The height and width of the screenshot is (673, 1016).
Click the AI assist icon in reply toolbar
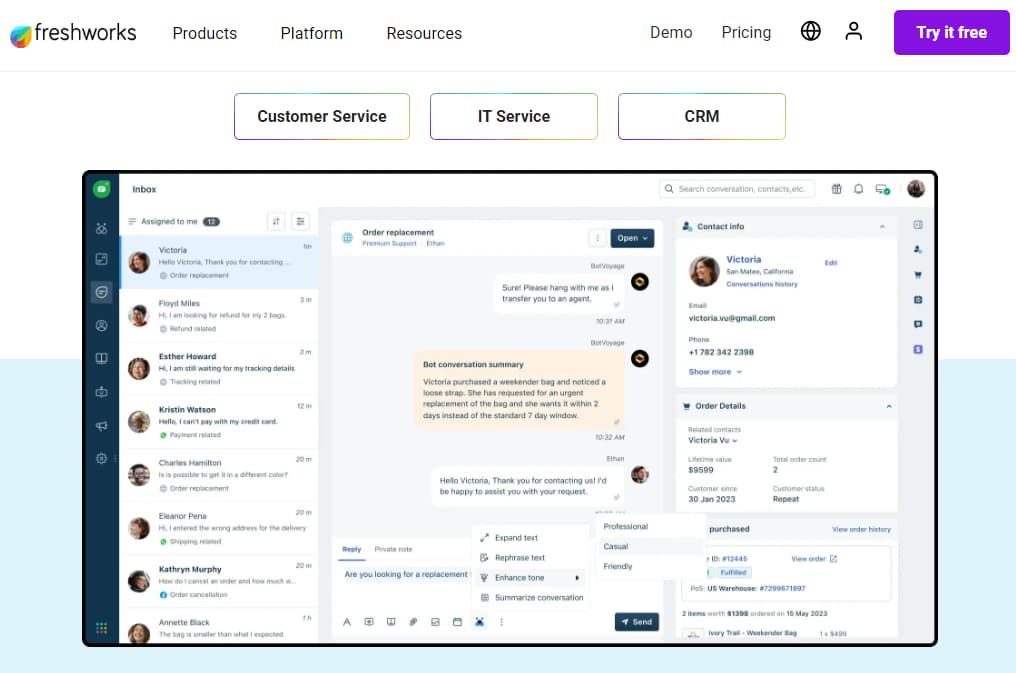[x=479, y=622]
